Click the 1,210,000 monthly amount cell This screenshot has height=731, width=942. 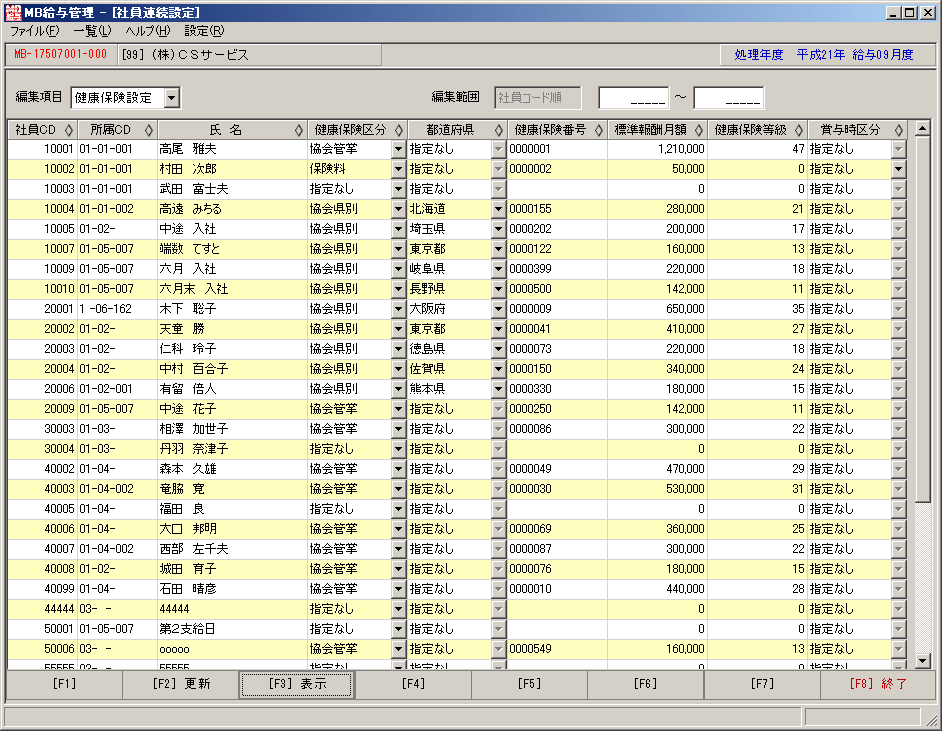coord(657,149)
